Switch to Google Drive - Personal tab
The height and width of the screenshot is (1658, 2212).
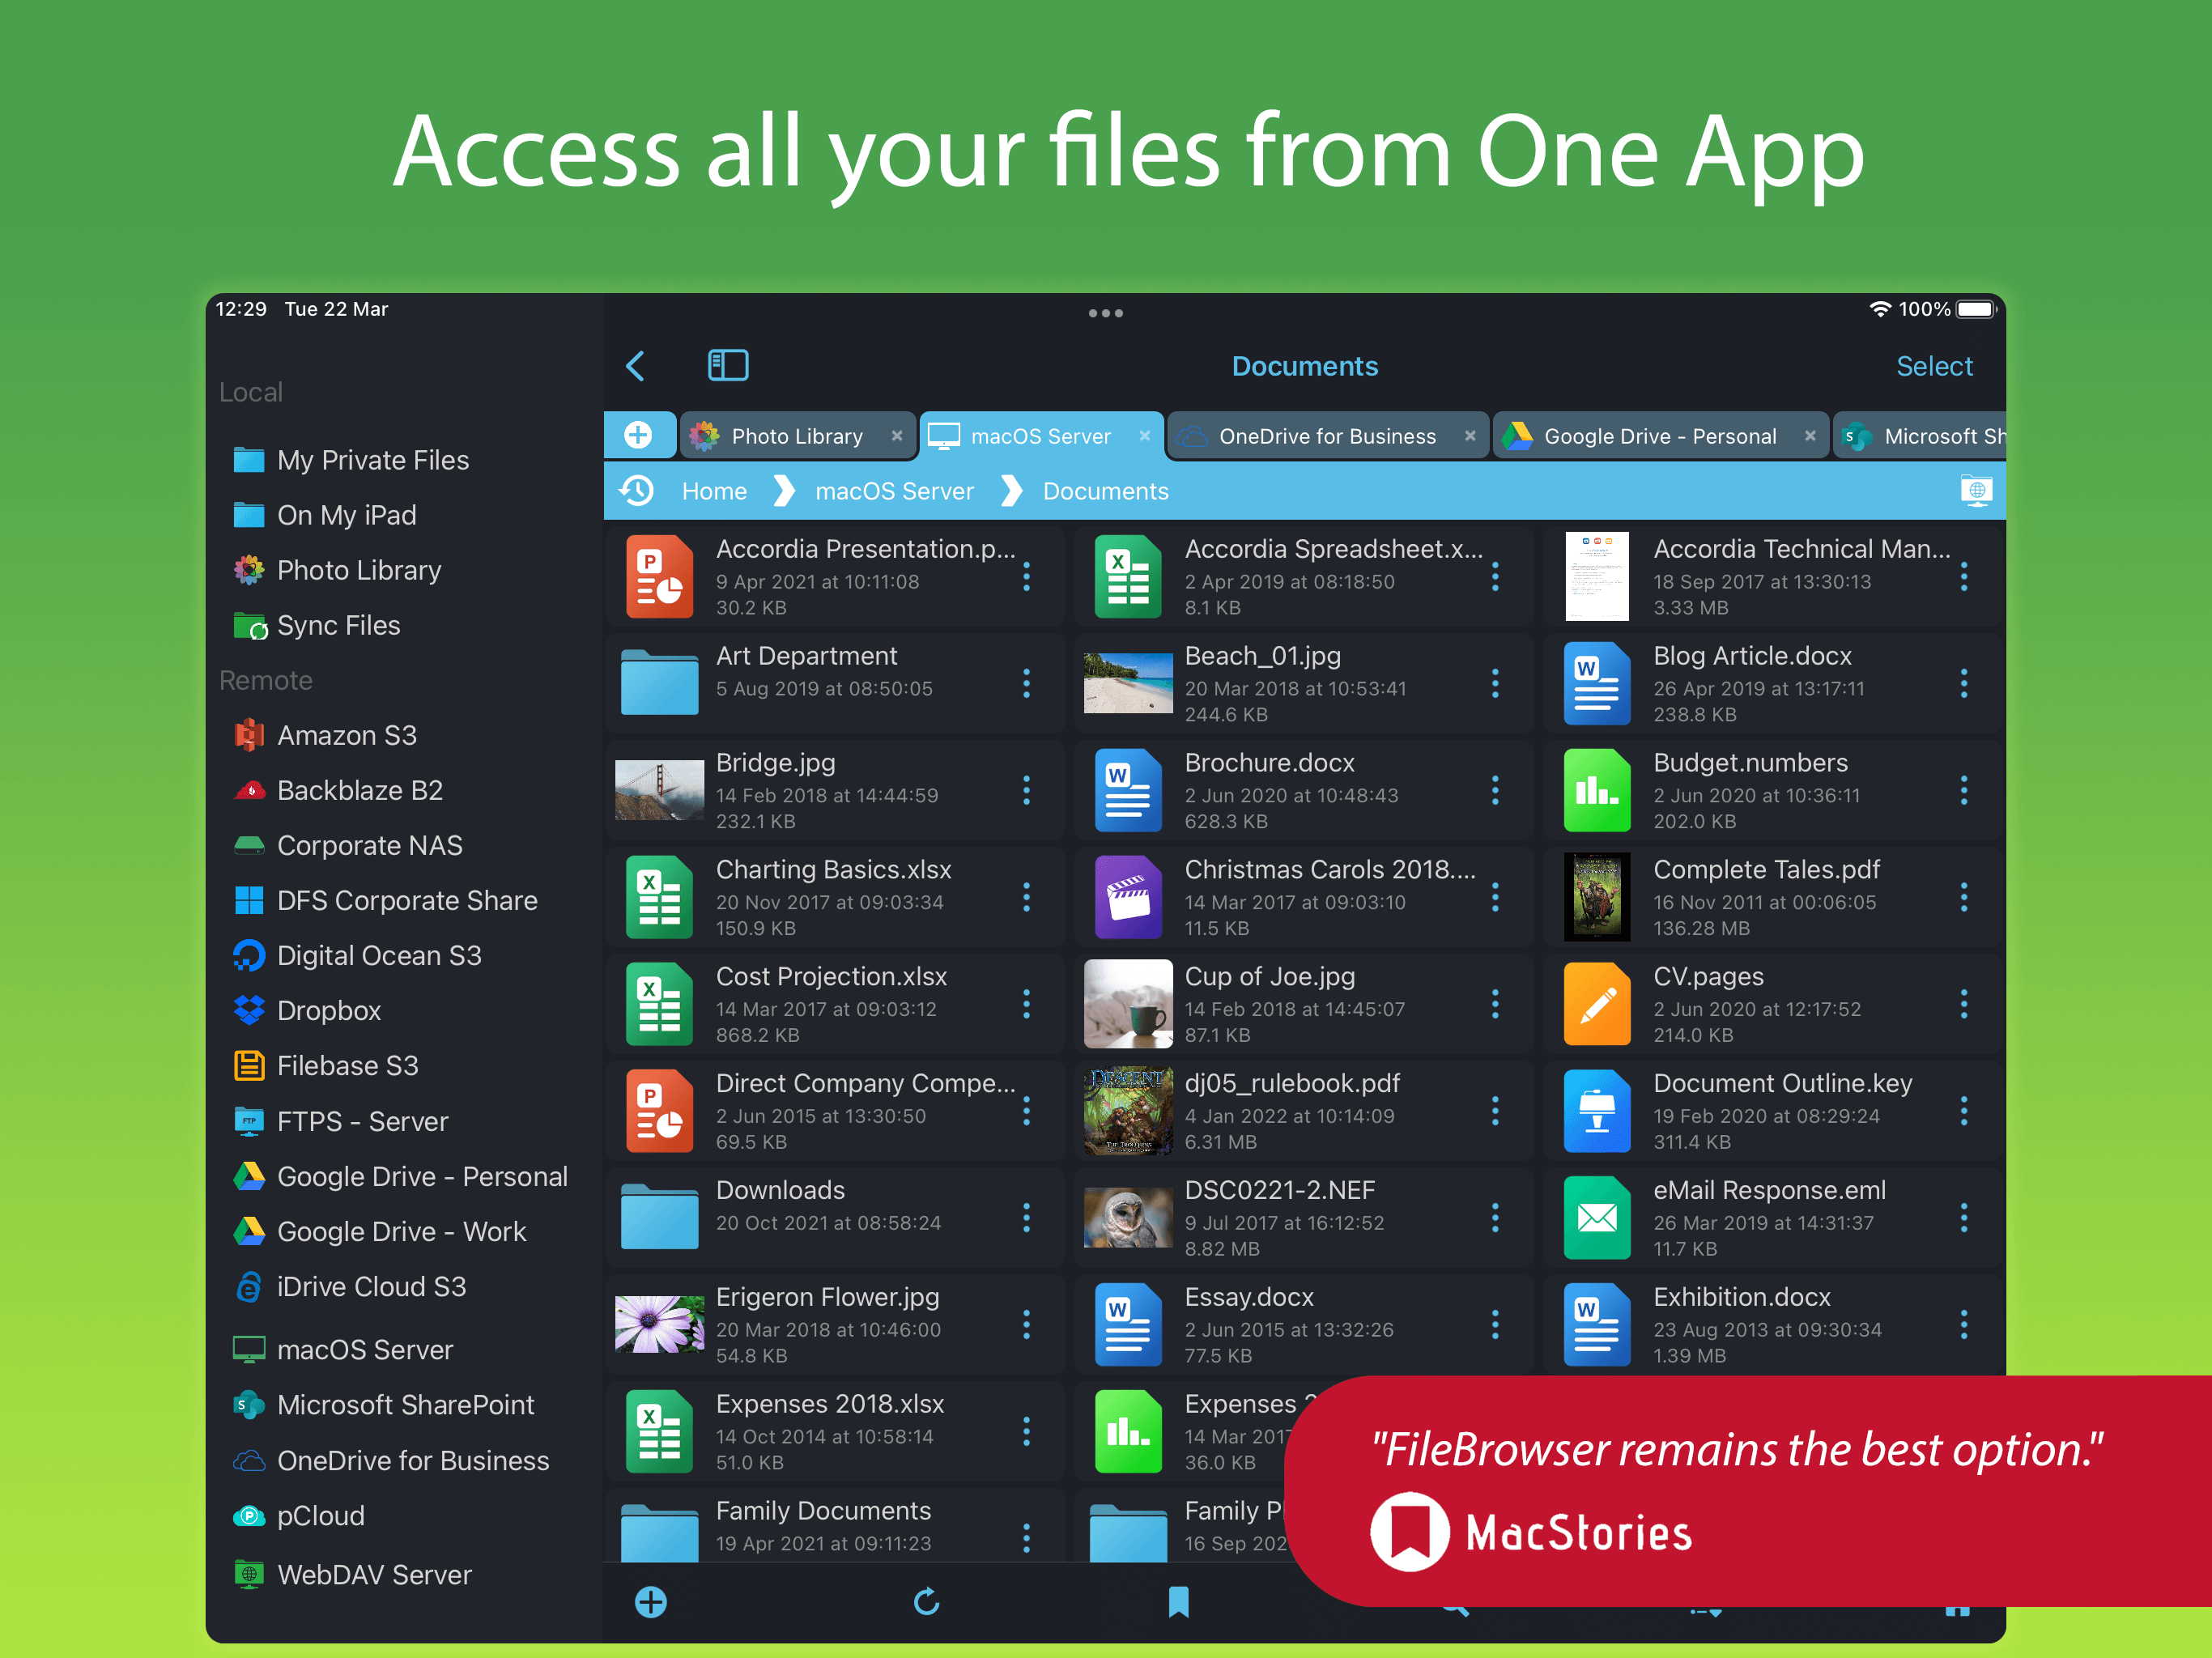[1659, 436]
